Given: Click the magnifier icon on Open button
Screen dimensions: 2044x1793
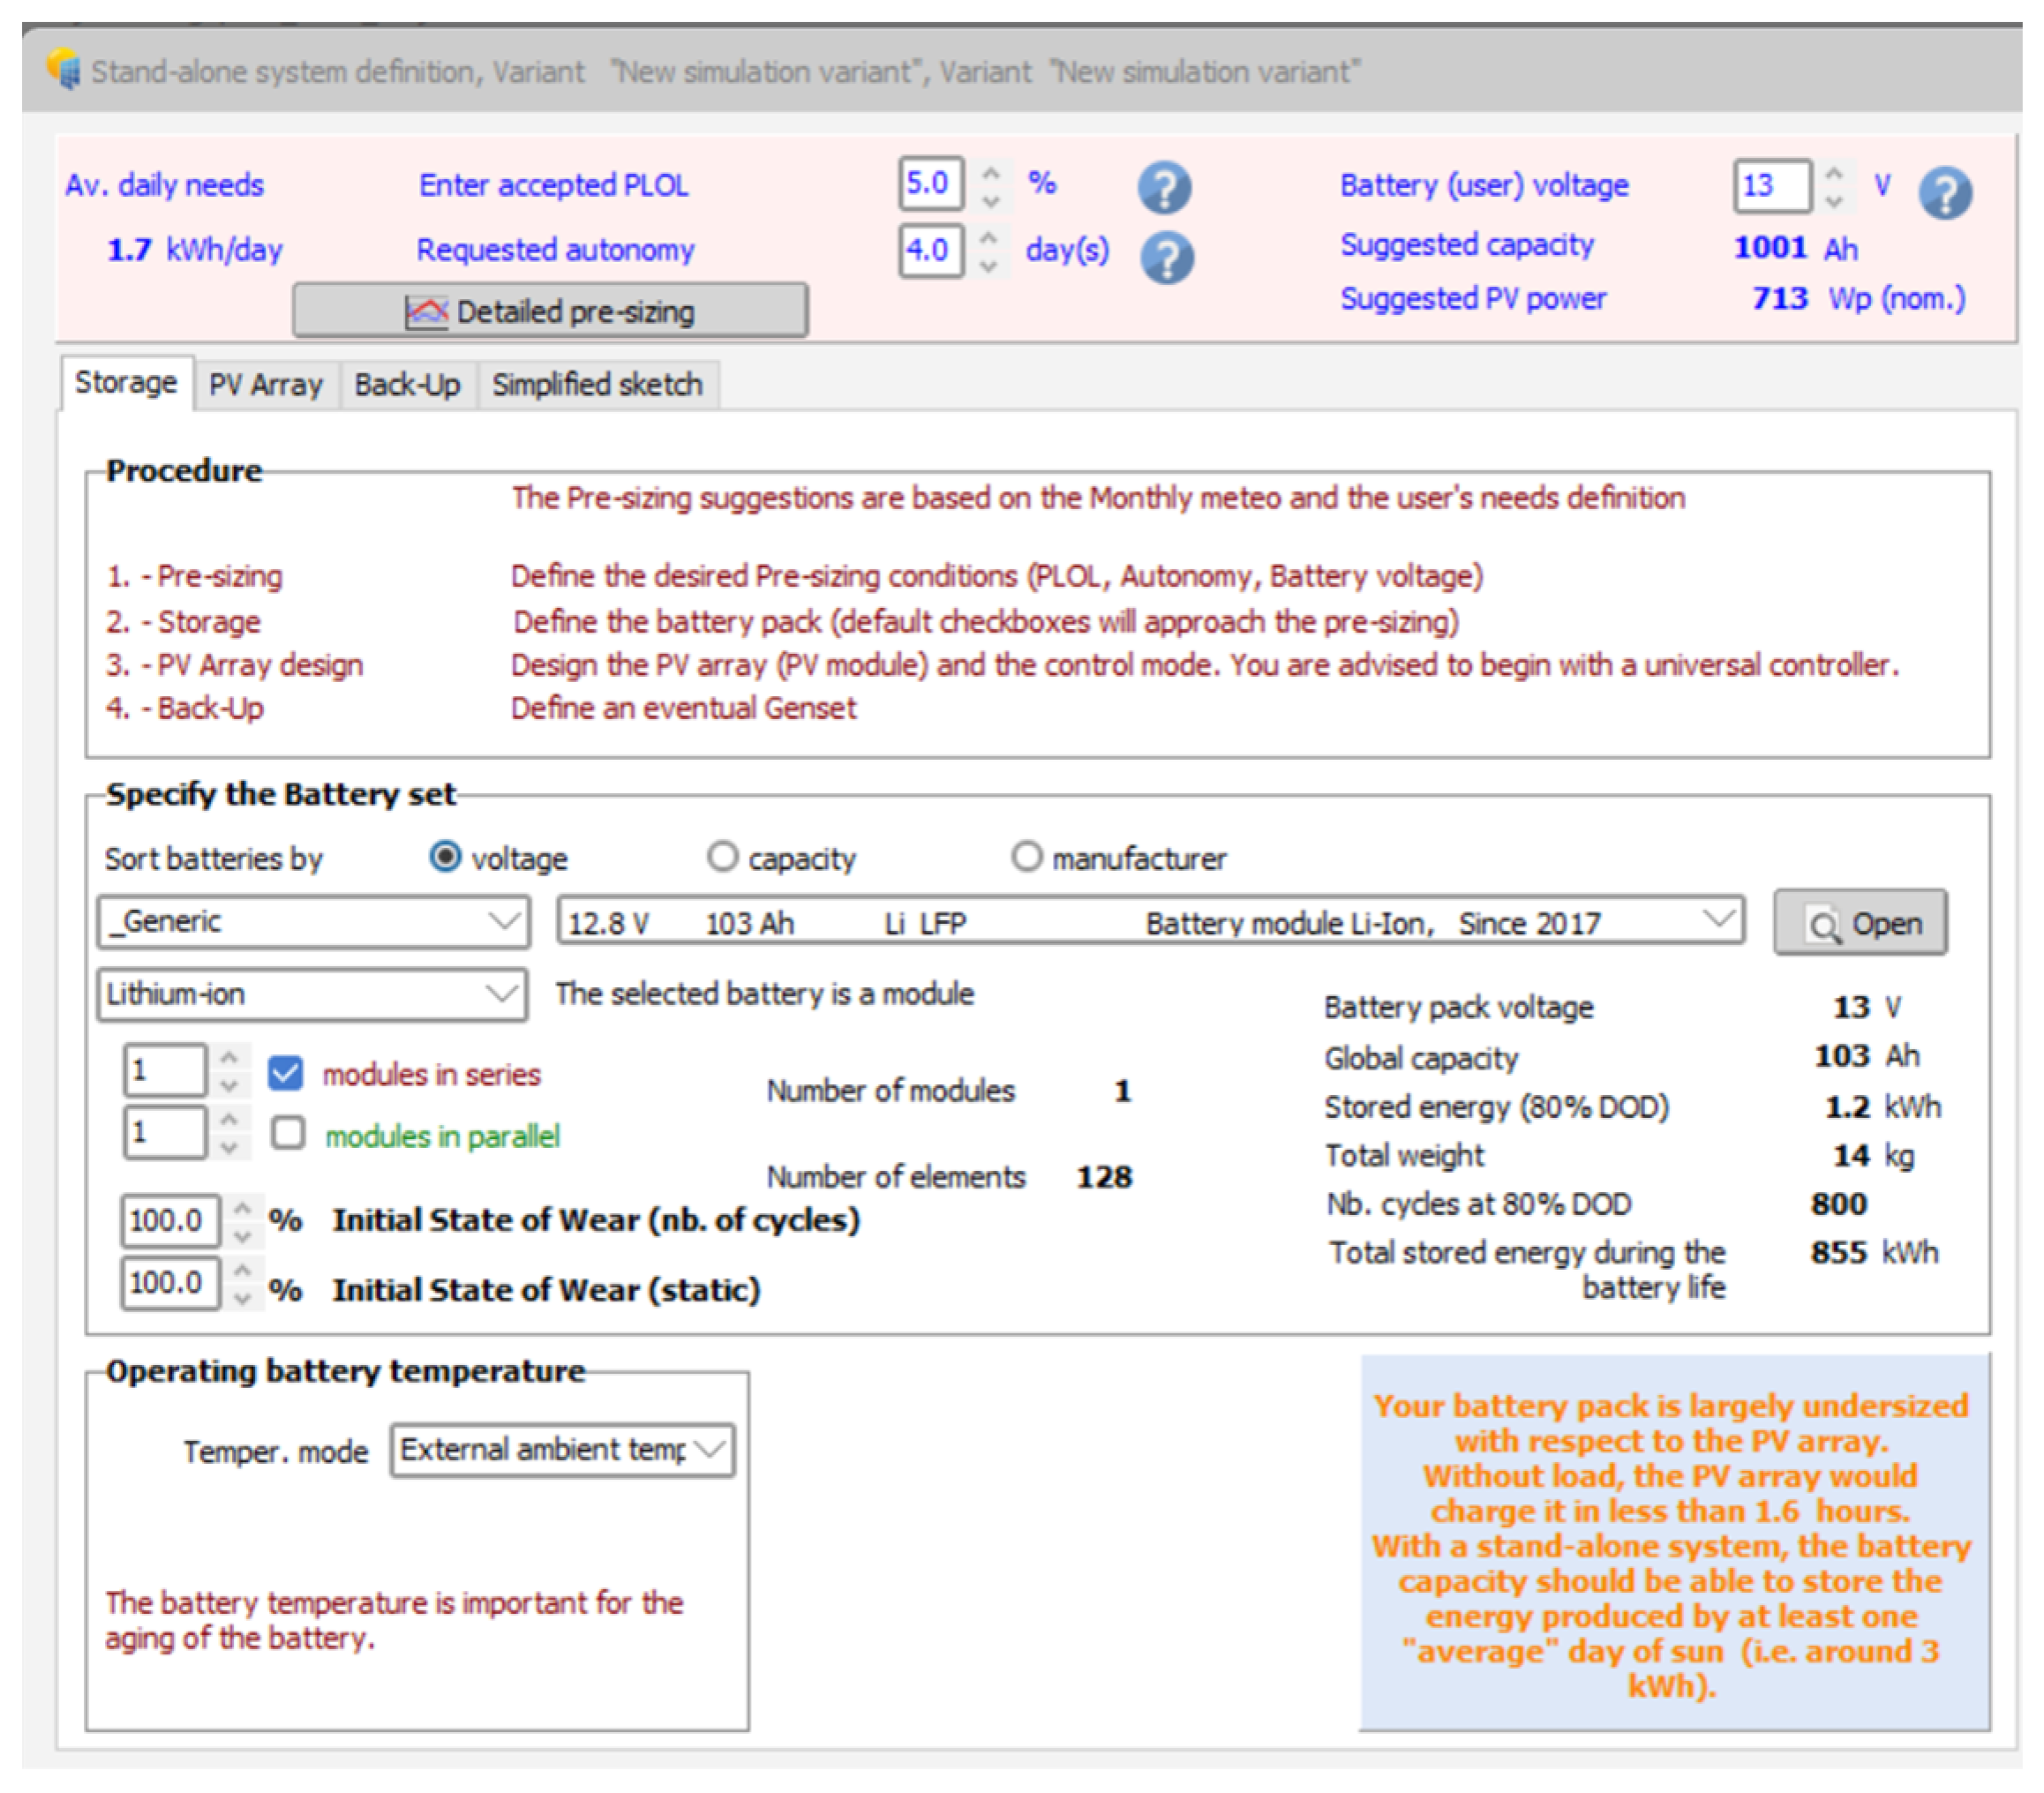Looking at the screenshot, I should 1822,925.
